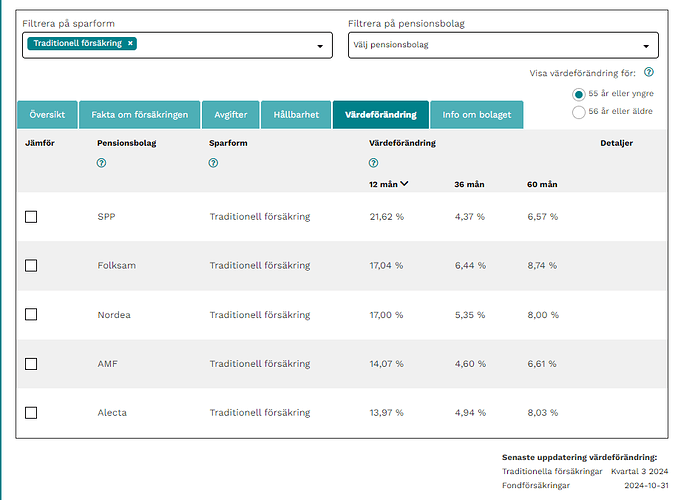Click the Folksam company name
The image size is (678, 500).
[x=117, y=266]
